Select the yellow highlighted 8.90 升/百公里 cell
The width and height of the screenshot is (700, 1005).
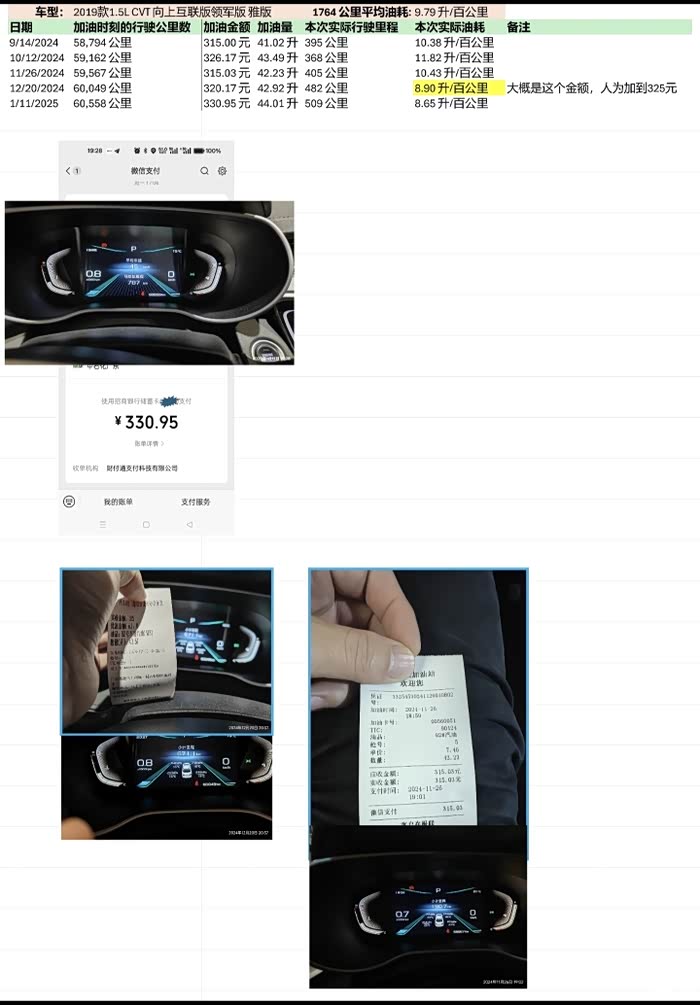coord(459,88)
